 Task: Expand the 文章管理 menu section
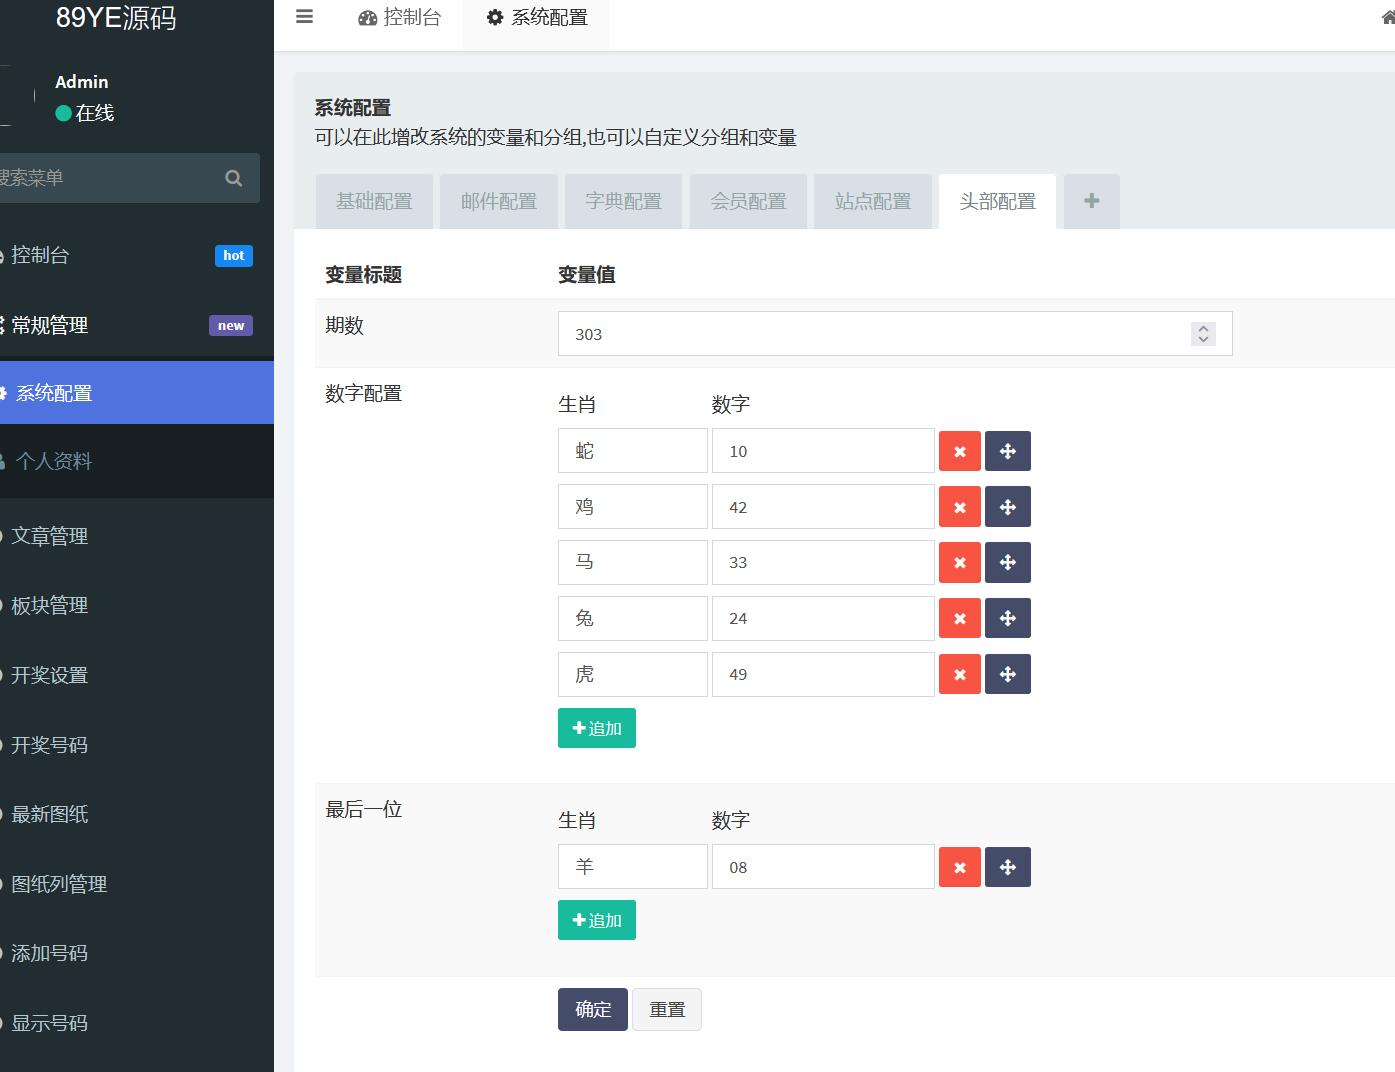(x=50, y=536)
